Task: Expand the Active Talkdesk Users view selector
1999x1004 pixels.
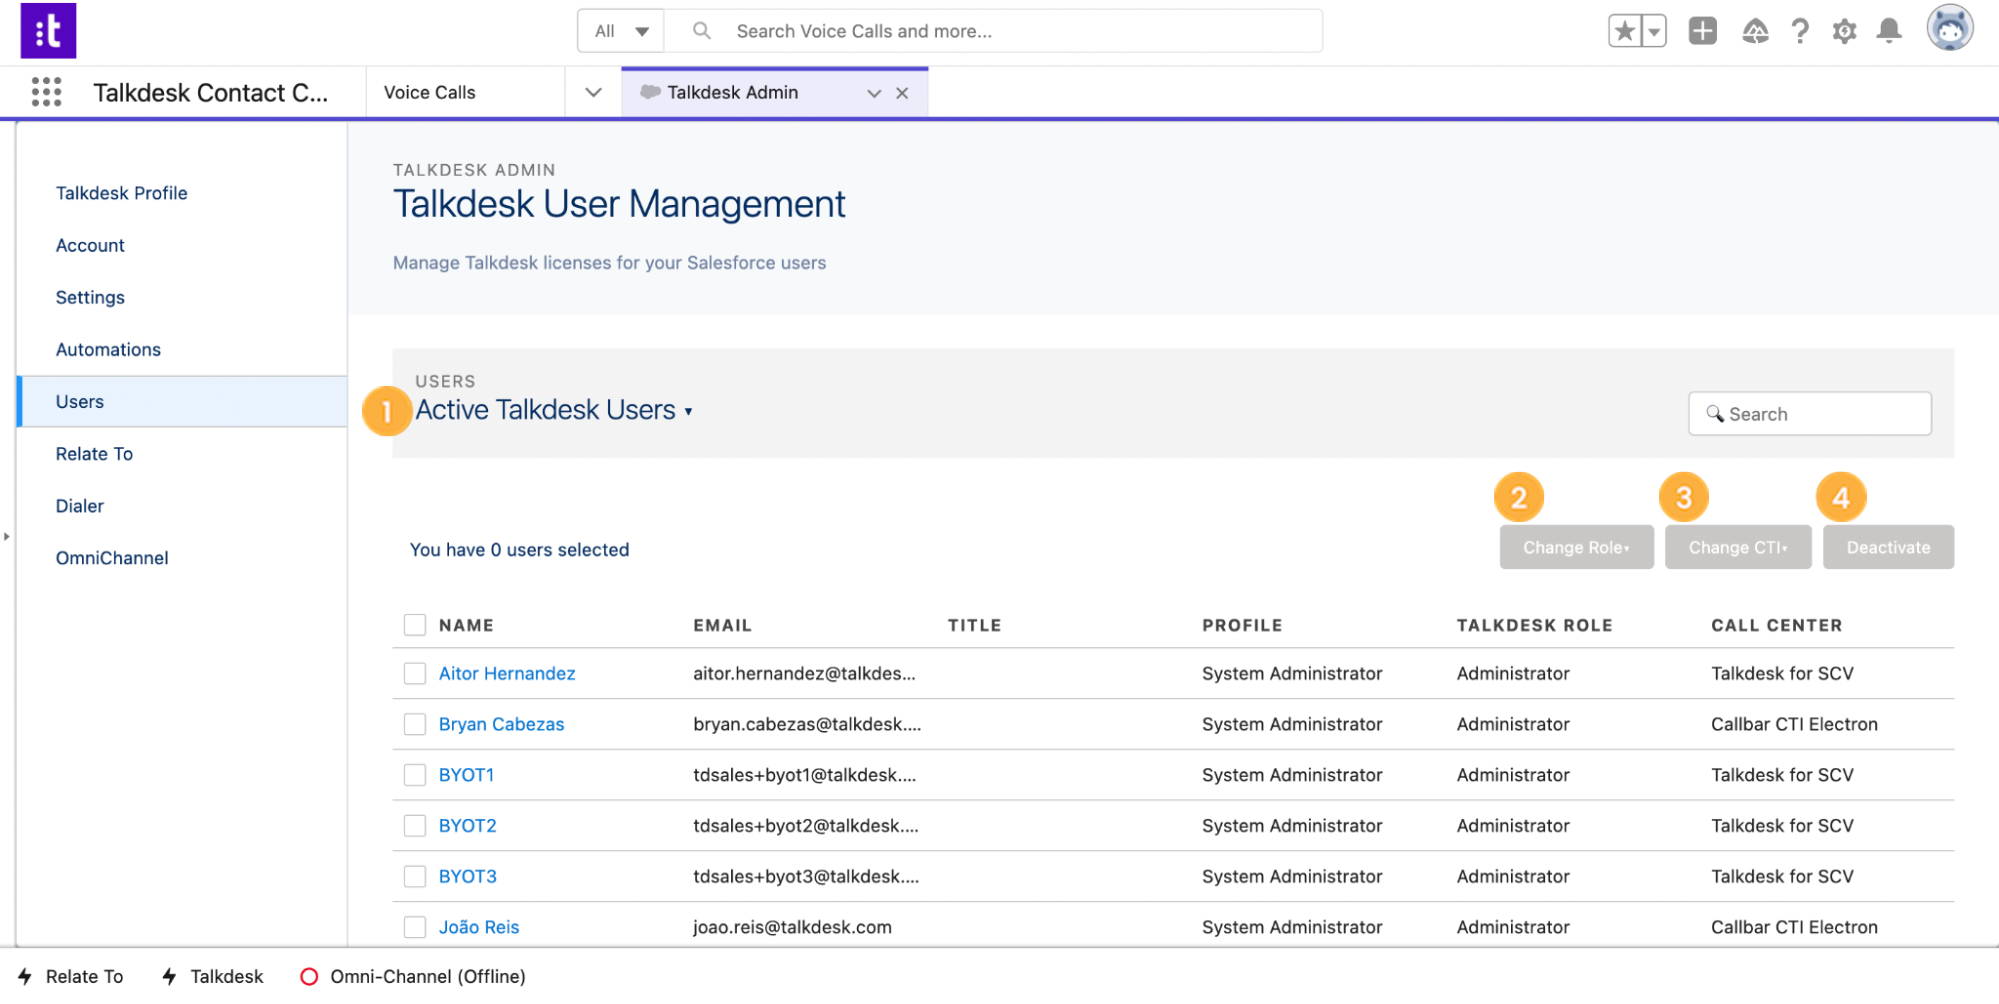Action: (555, 410)
